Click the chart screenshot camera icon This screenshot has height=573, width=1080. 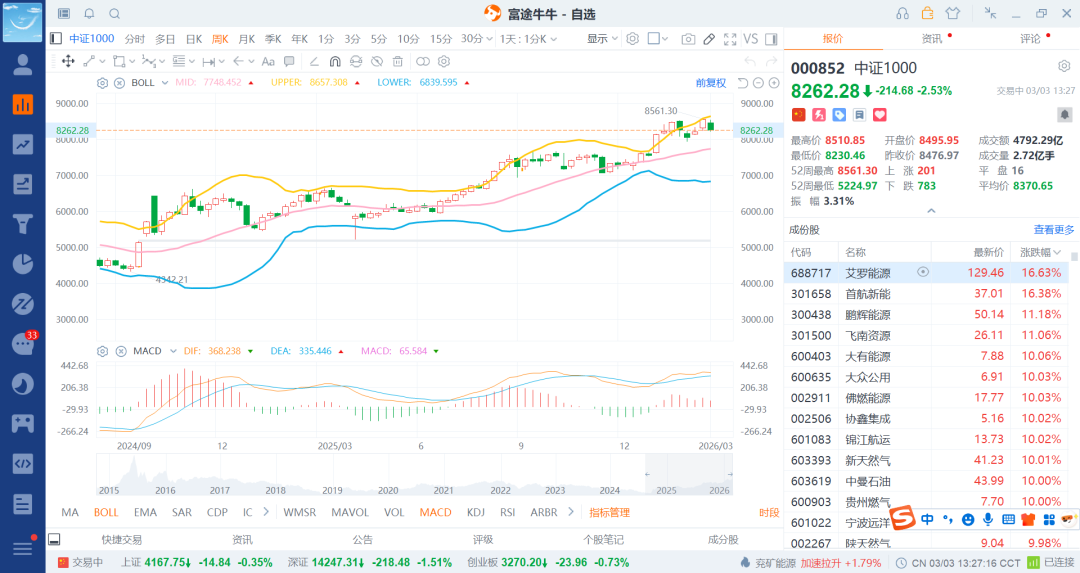[x=688, y=39]
